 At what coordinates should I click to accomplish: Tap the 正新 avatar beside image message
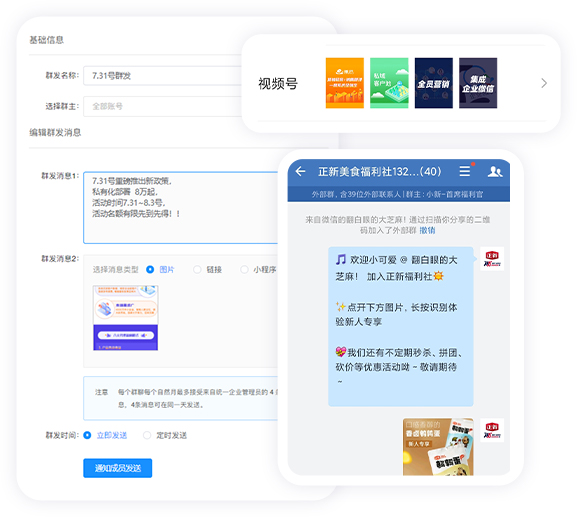tap(492, 430)
